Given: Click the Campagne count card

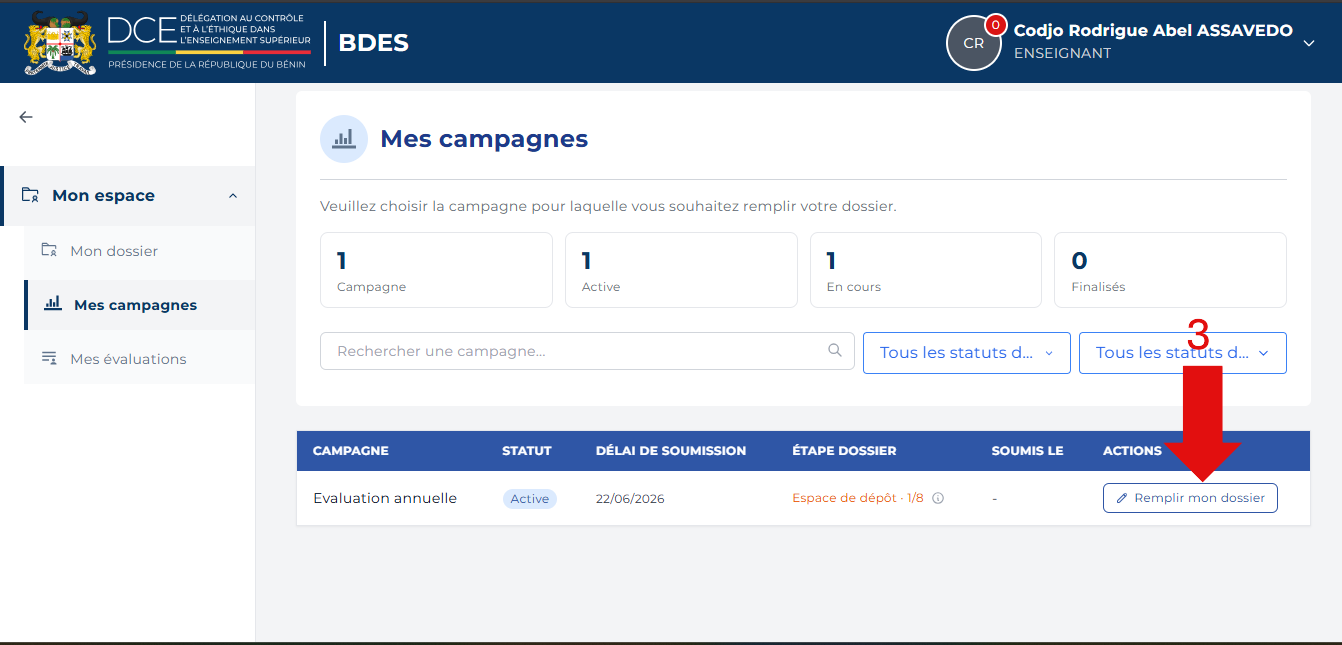Looking at the screenshot, I should coord(436,270).
